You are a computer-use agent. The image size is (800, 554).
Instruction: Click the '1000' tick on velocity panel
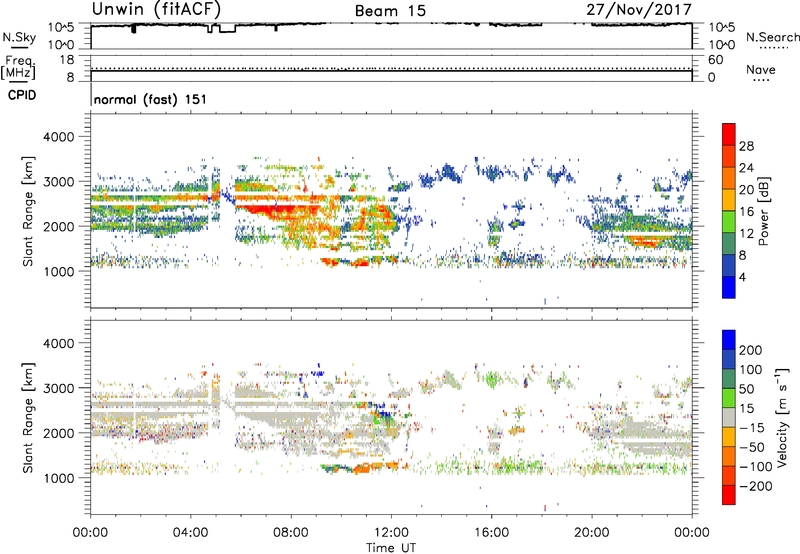point(58,478)
